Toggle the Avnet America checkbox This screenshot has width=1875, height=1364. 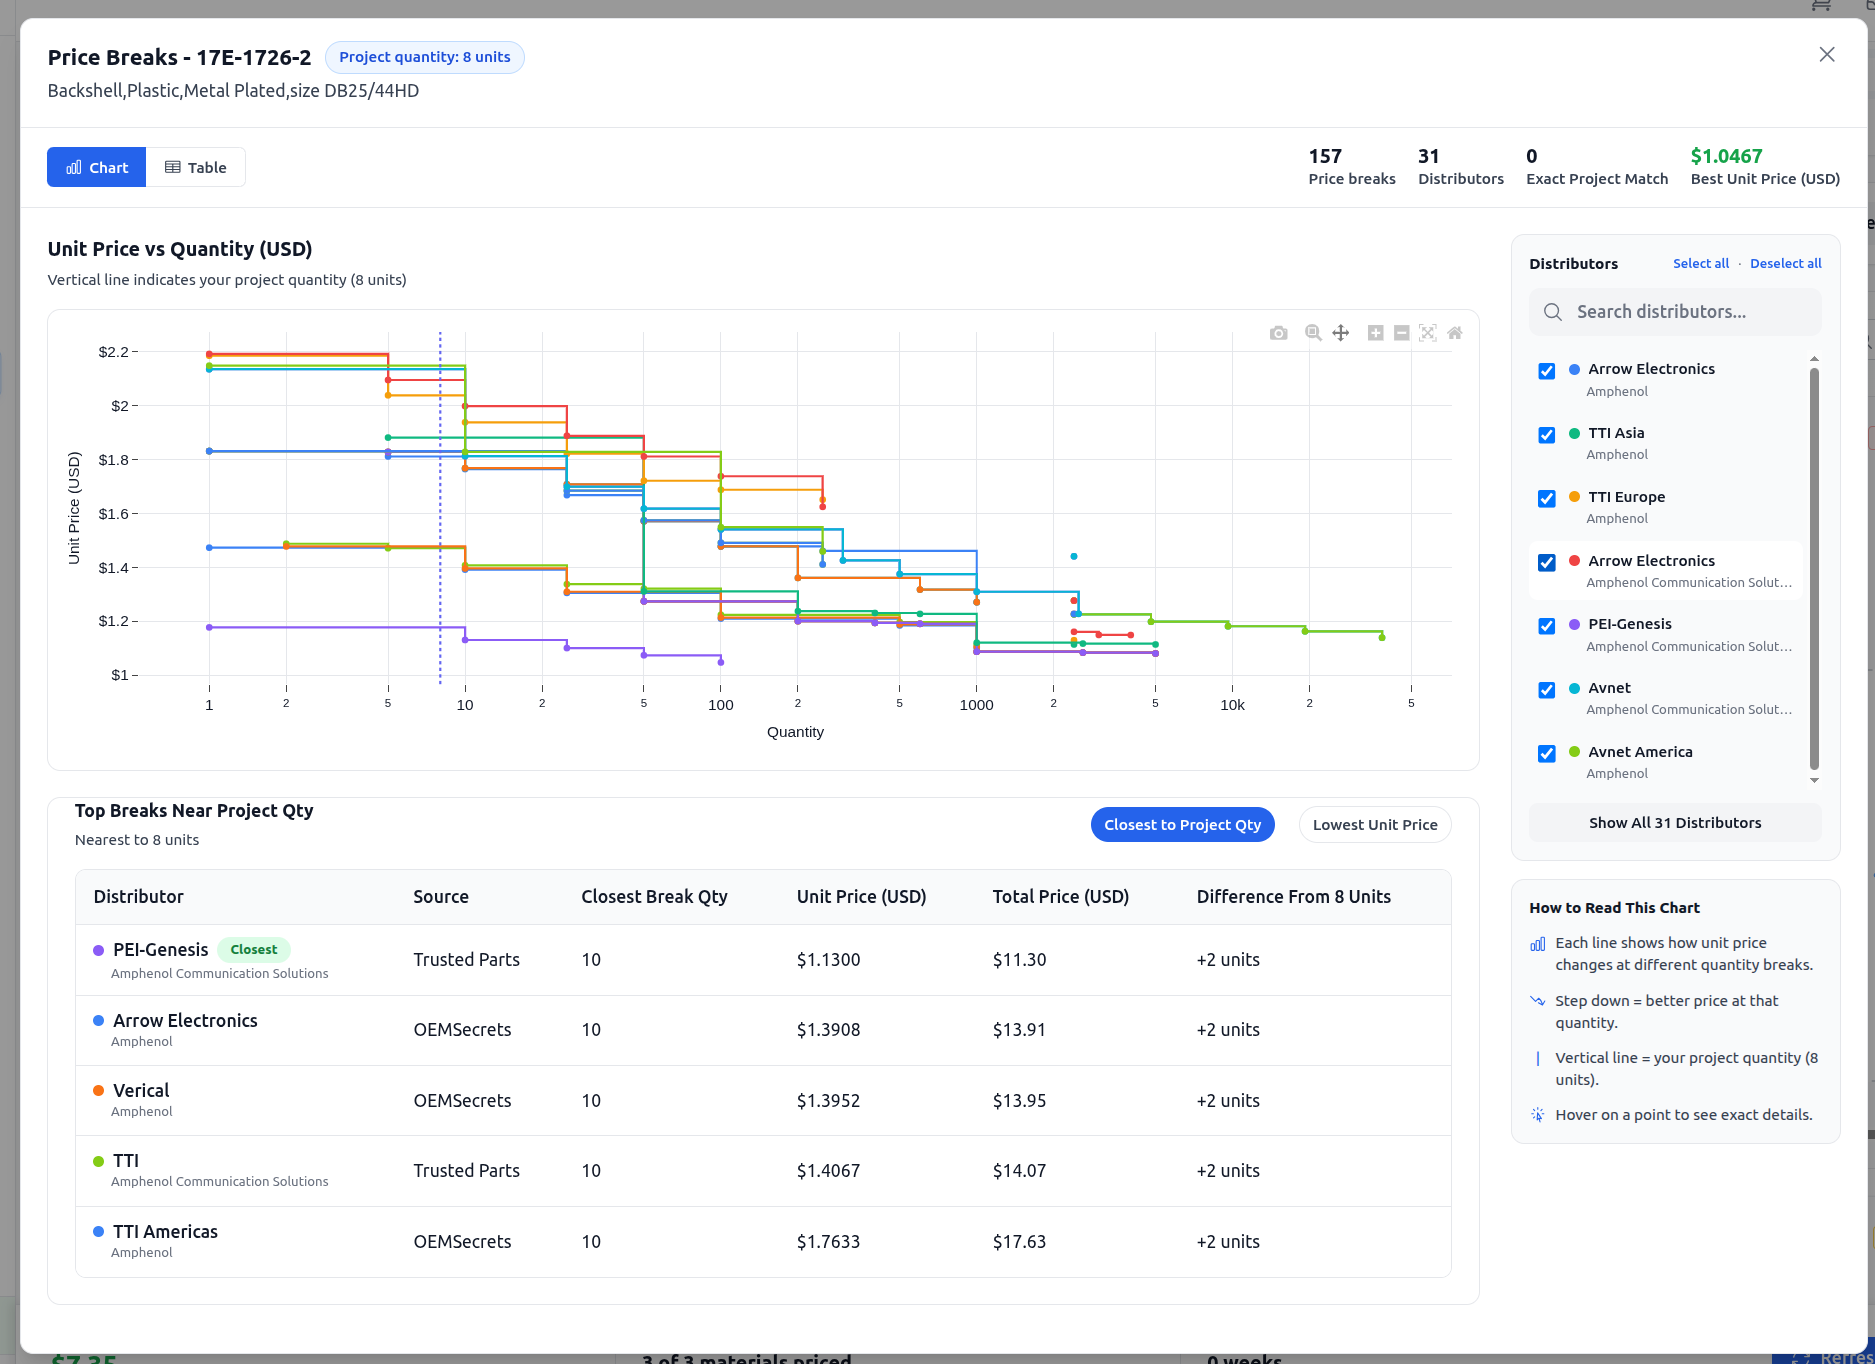[1547, 754]
